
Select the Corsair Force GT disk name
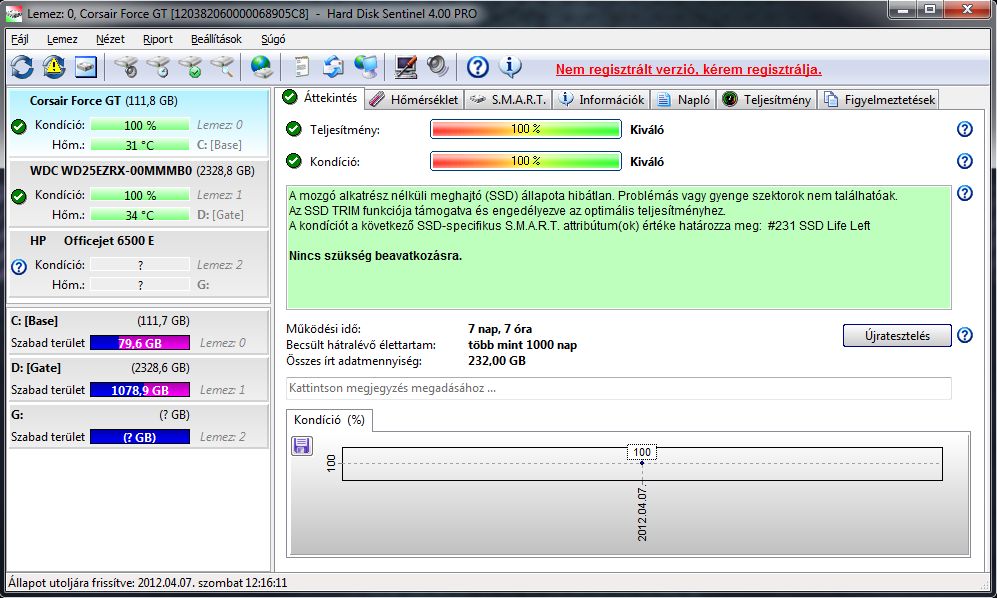click(75, 101)
